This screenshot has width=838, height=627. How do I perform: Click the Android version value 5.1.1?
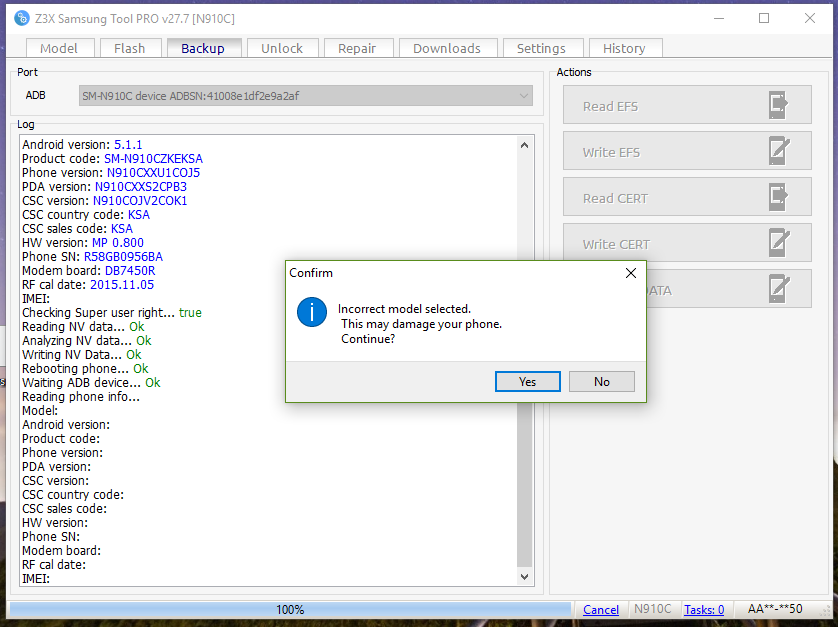128,145
